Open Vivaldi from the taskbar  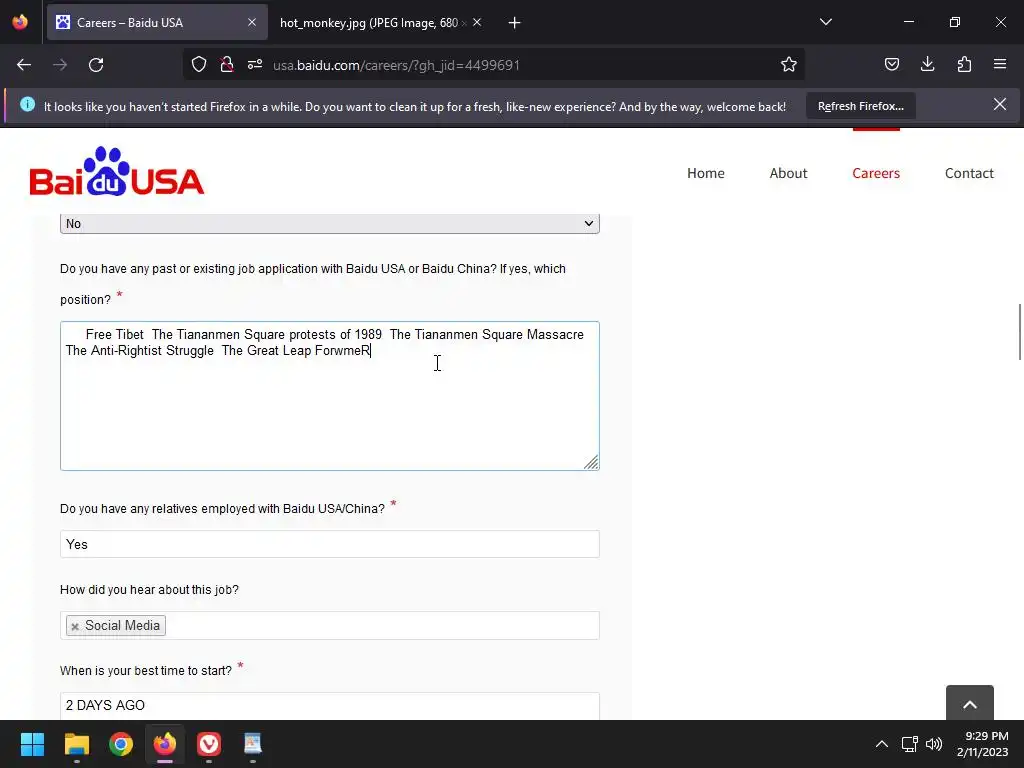209,744
